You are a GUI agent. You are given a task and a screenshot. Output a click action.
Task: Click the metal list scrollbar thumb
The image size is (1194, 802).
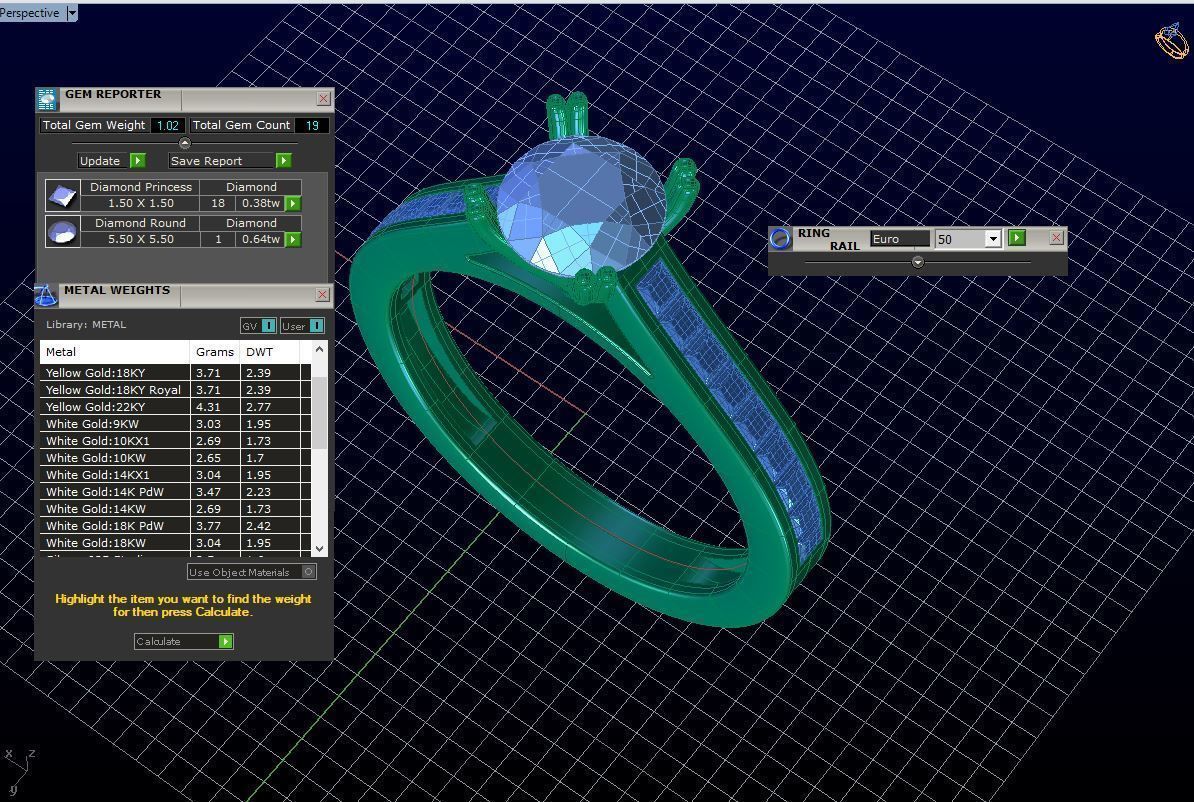tap(319, 412)
